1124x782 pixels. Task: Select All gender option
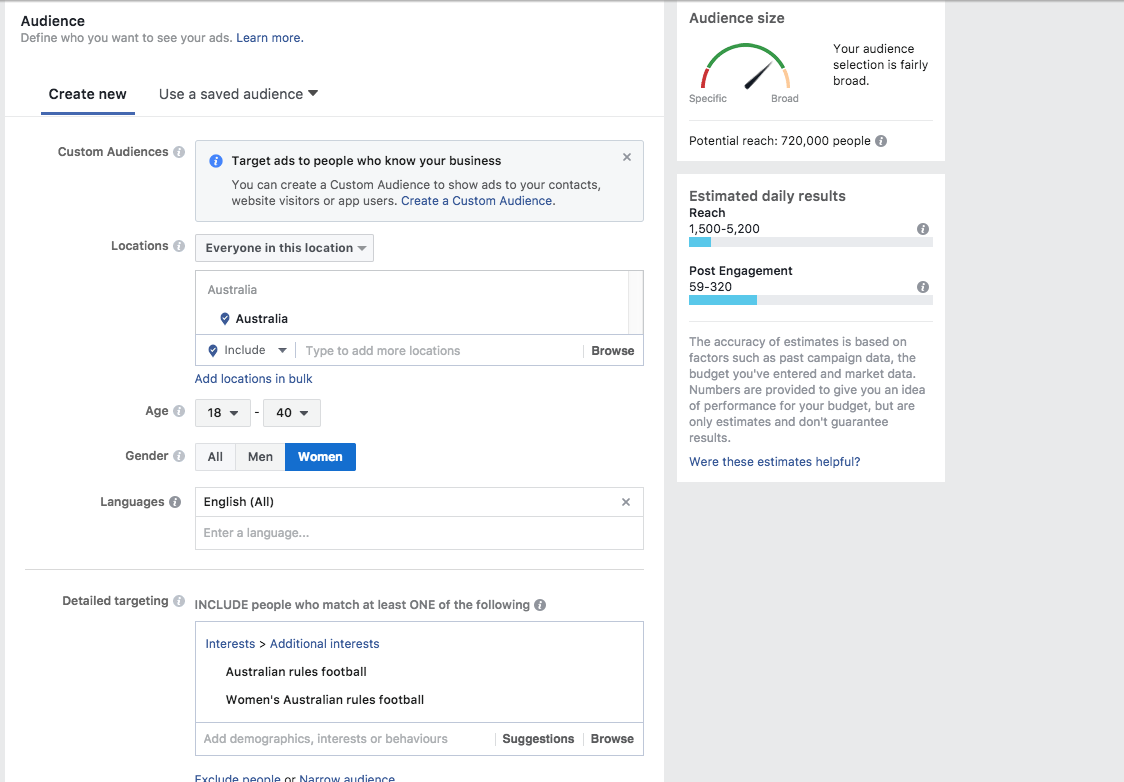tap(215, 457)
